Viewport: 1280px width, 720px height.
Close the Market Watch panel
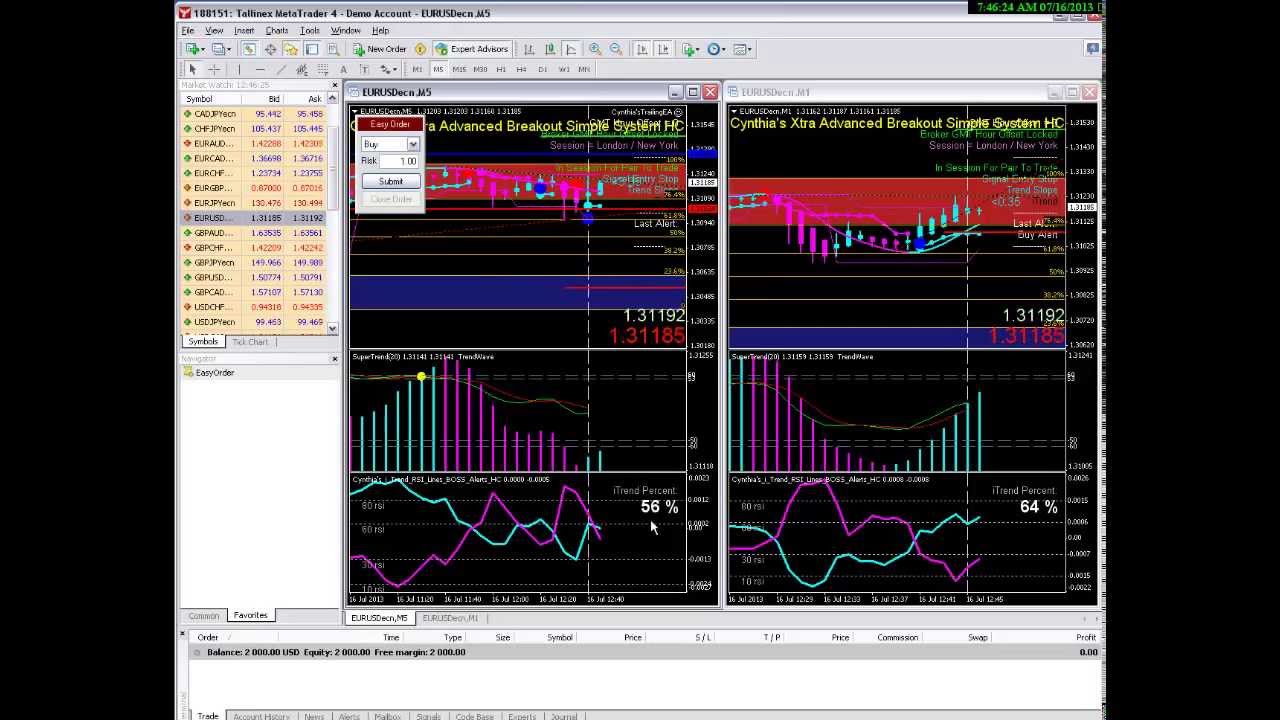334,86
